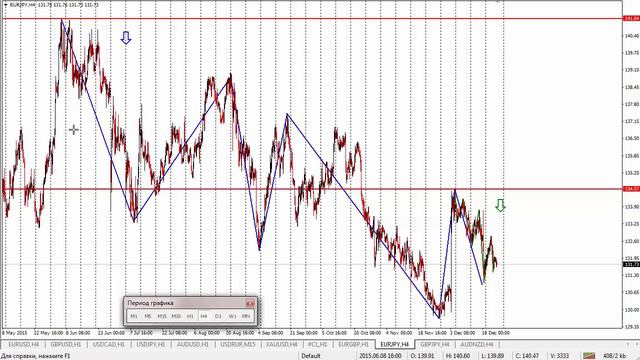Switch to the GBPJPY,H4 chart tab
This screenshot has width=640, height=360.
(435, 344)
